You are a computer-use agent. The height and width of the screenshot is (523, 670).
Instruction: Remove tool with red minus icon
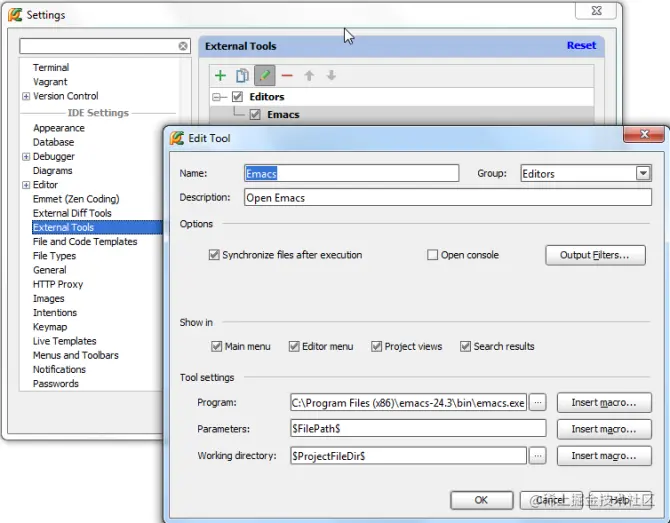point(287,76)
